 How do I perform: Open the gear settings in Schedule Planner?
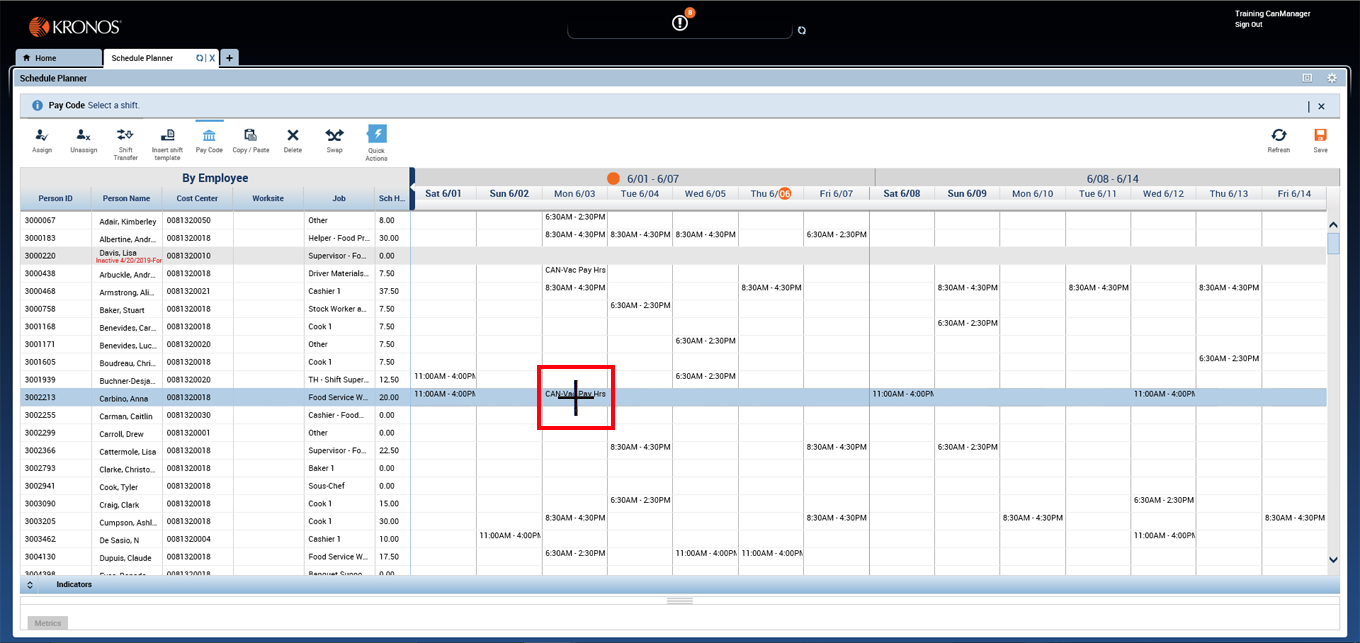(1331, 78)
